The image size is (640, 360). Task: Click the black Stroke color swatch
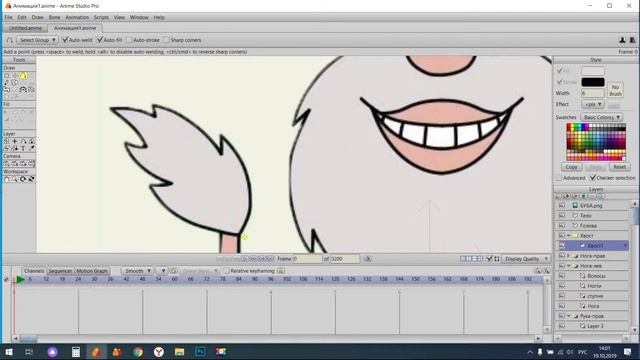[593, 82]
